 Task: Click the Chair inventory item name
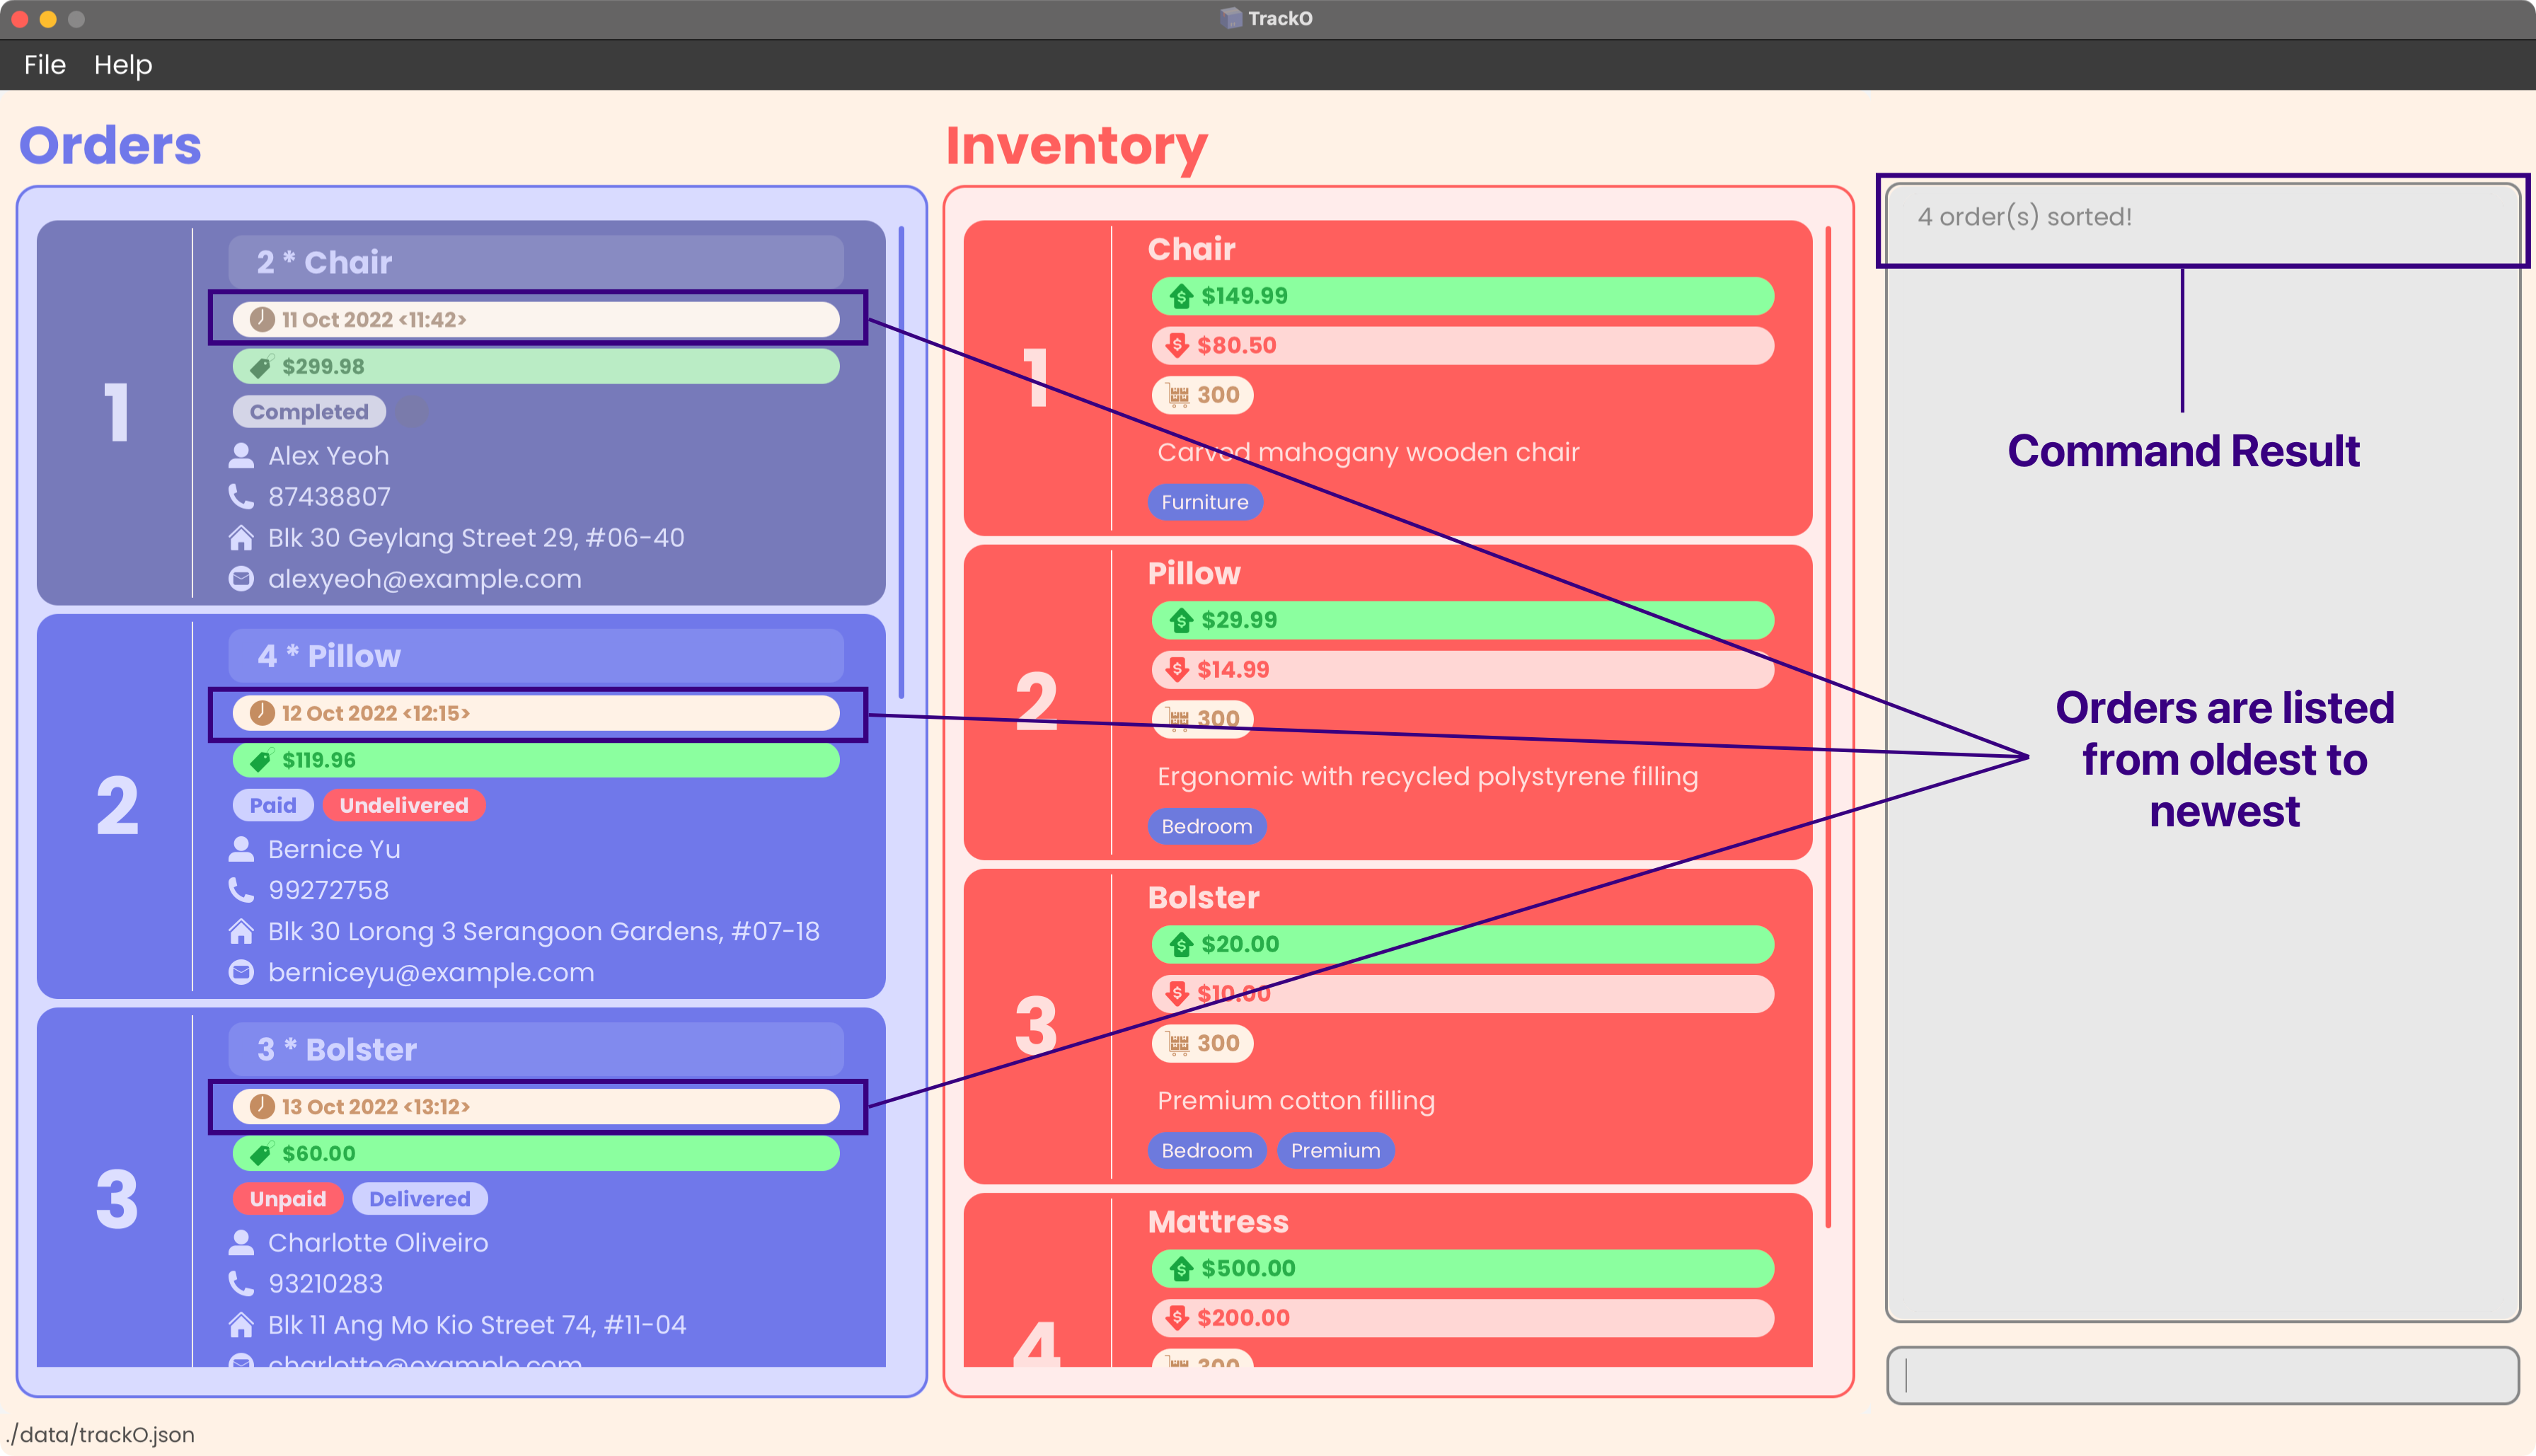[x=1192, y=249]
